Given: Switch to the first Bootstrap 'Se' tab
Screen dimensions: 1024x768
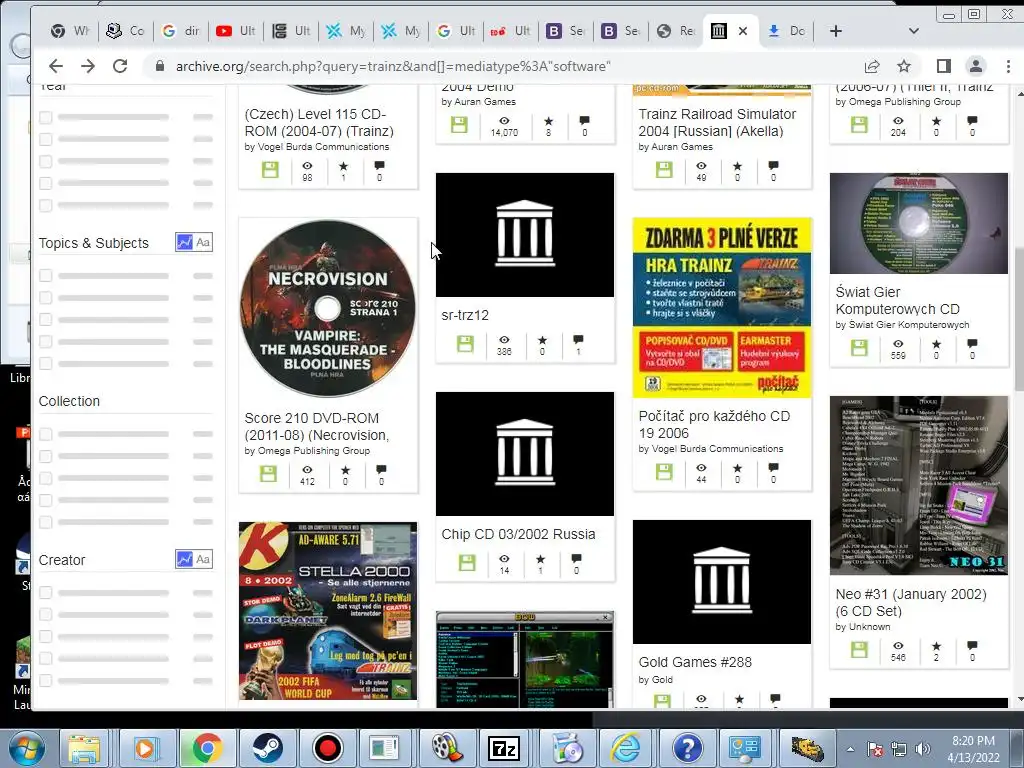Looking at the screenshot, I should [x=566, y=31].
